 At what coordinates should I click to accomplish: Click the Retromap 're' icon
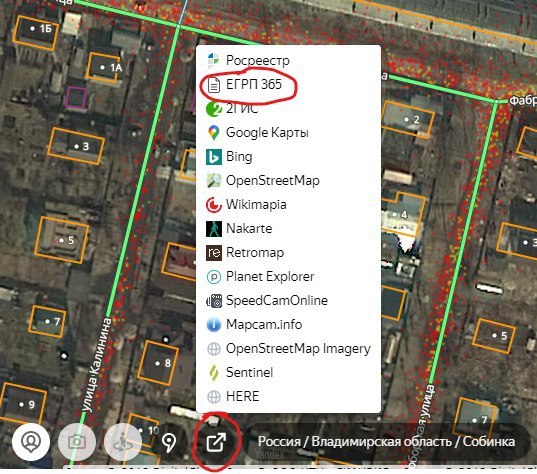coord(214,253)
